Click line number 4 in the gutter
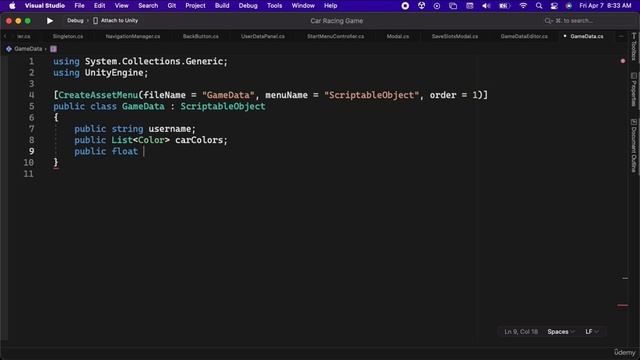The height and width of the screenshot is (360, 640). (31, 95)
